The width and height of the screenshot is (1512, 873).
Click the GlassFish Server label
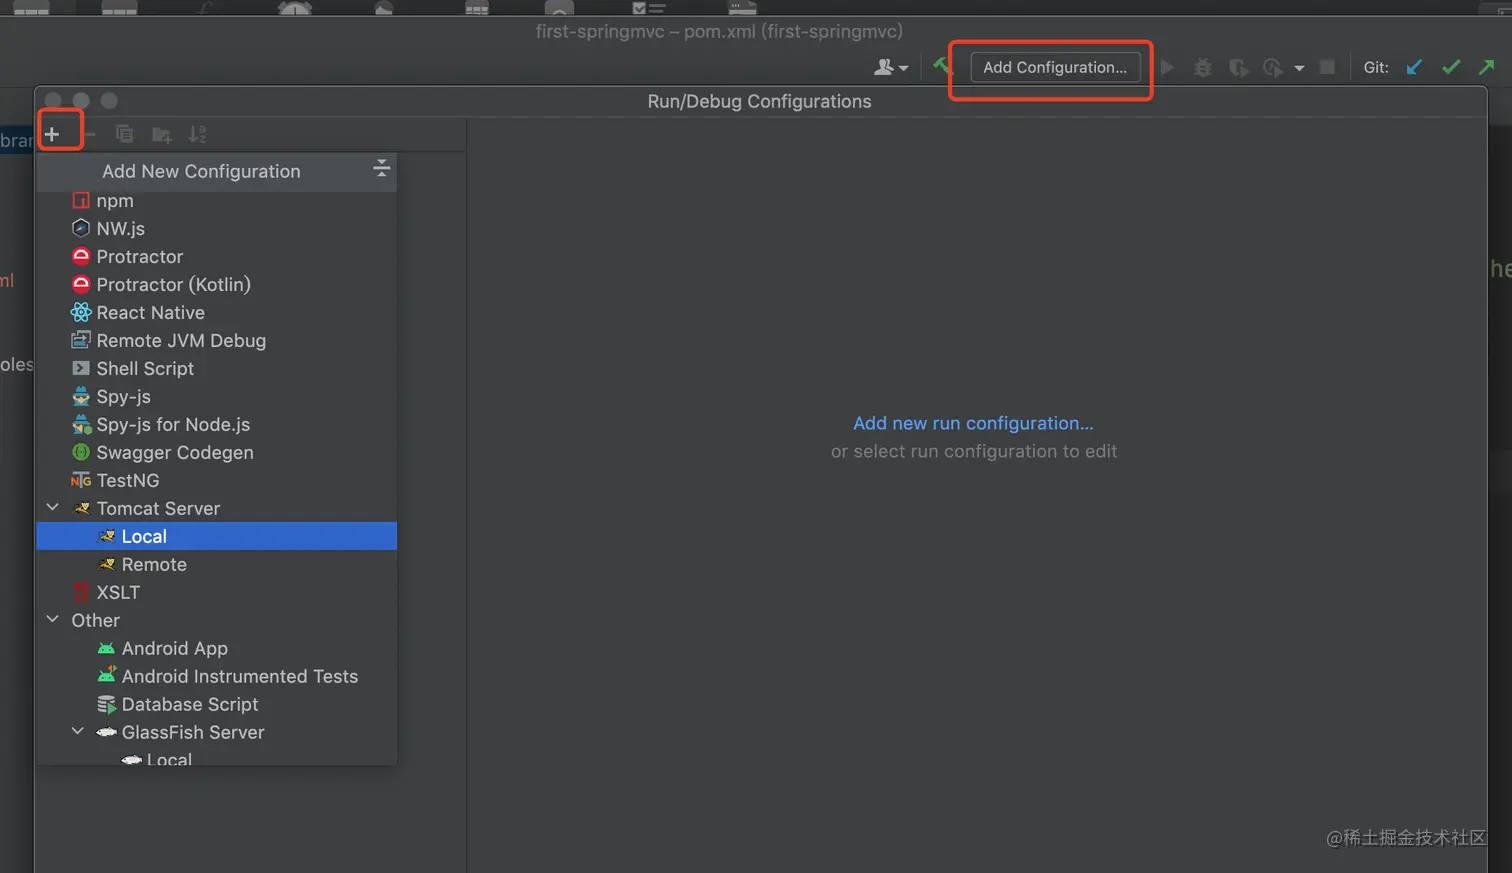(193, 732)
